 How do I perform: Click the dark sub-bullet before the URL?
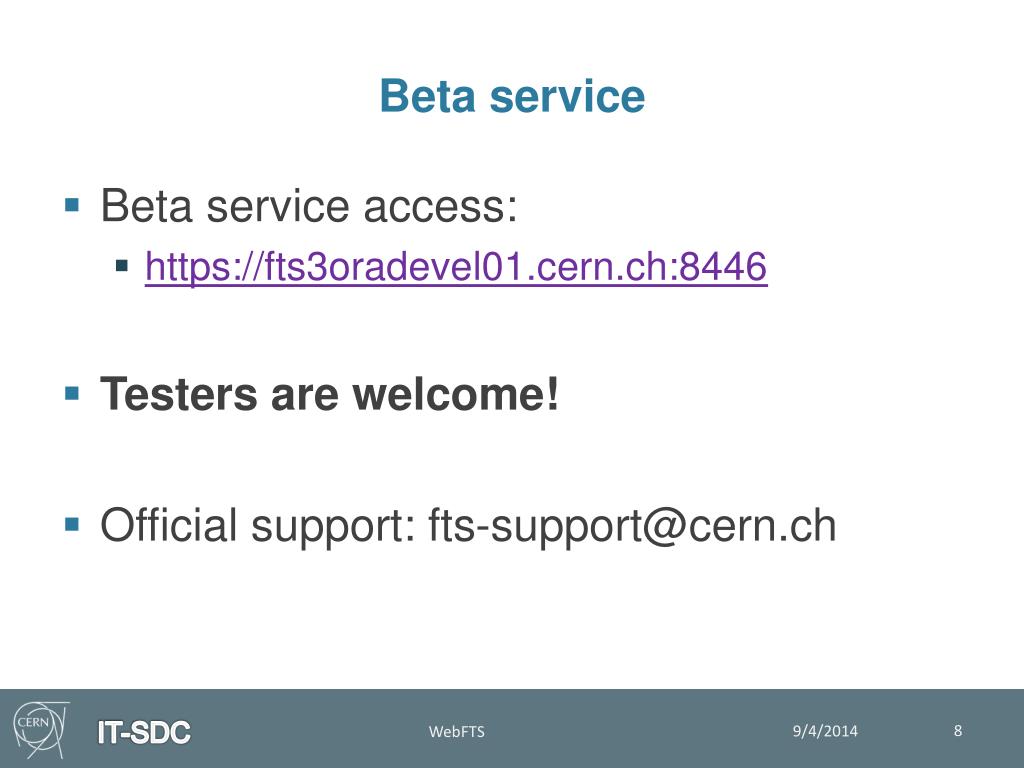[x=121, y=265]
